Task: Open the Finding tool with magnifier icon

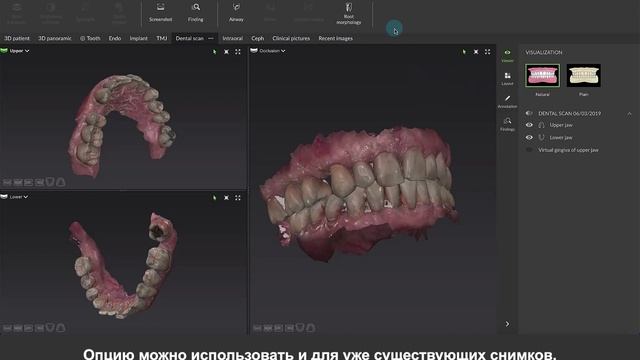Action: (x=196, y=12)
